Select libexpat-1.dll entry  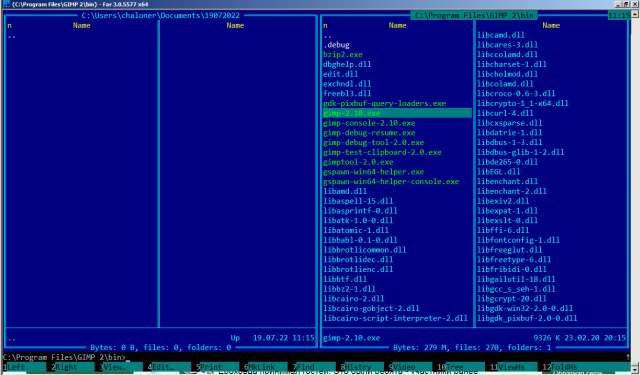[x=507, y=211]
